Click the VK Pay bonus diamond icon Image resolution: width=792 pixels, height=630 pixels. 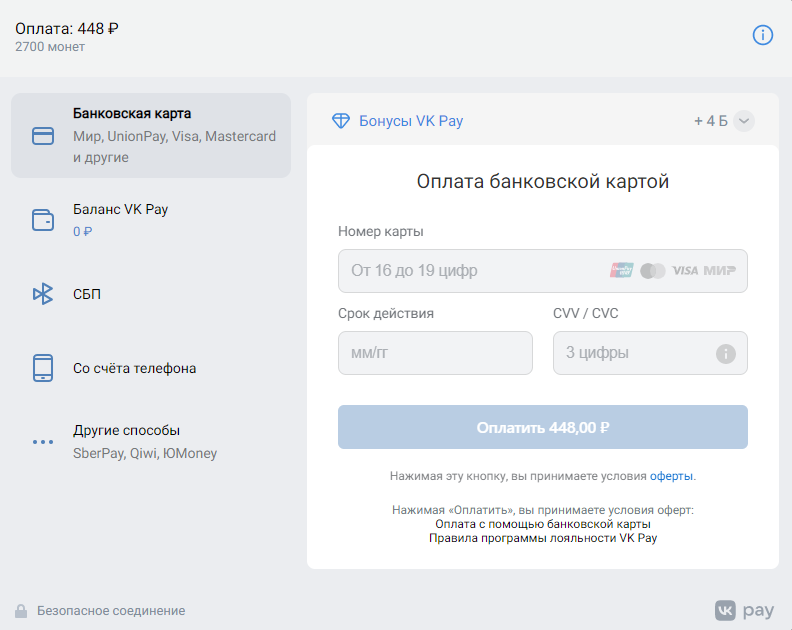341,121
